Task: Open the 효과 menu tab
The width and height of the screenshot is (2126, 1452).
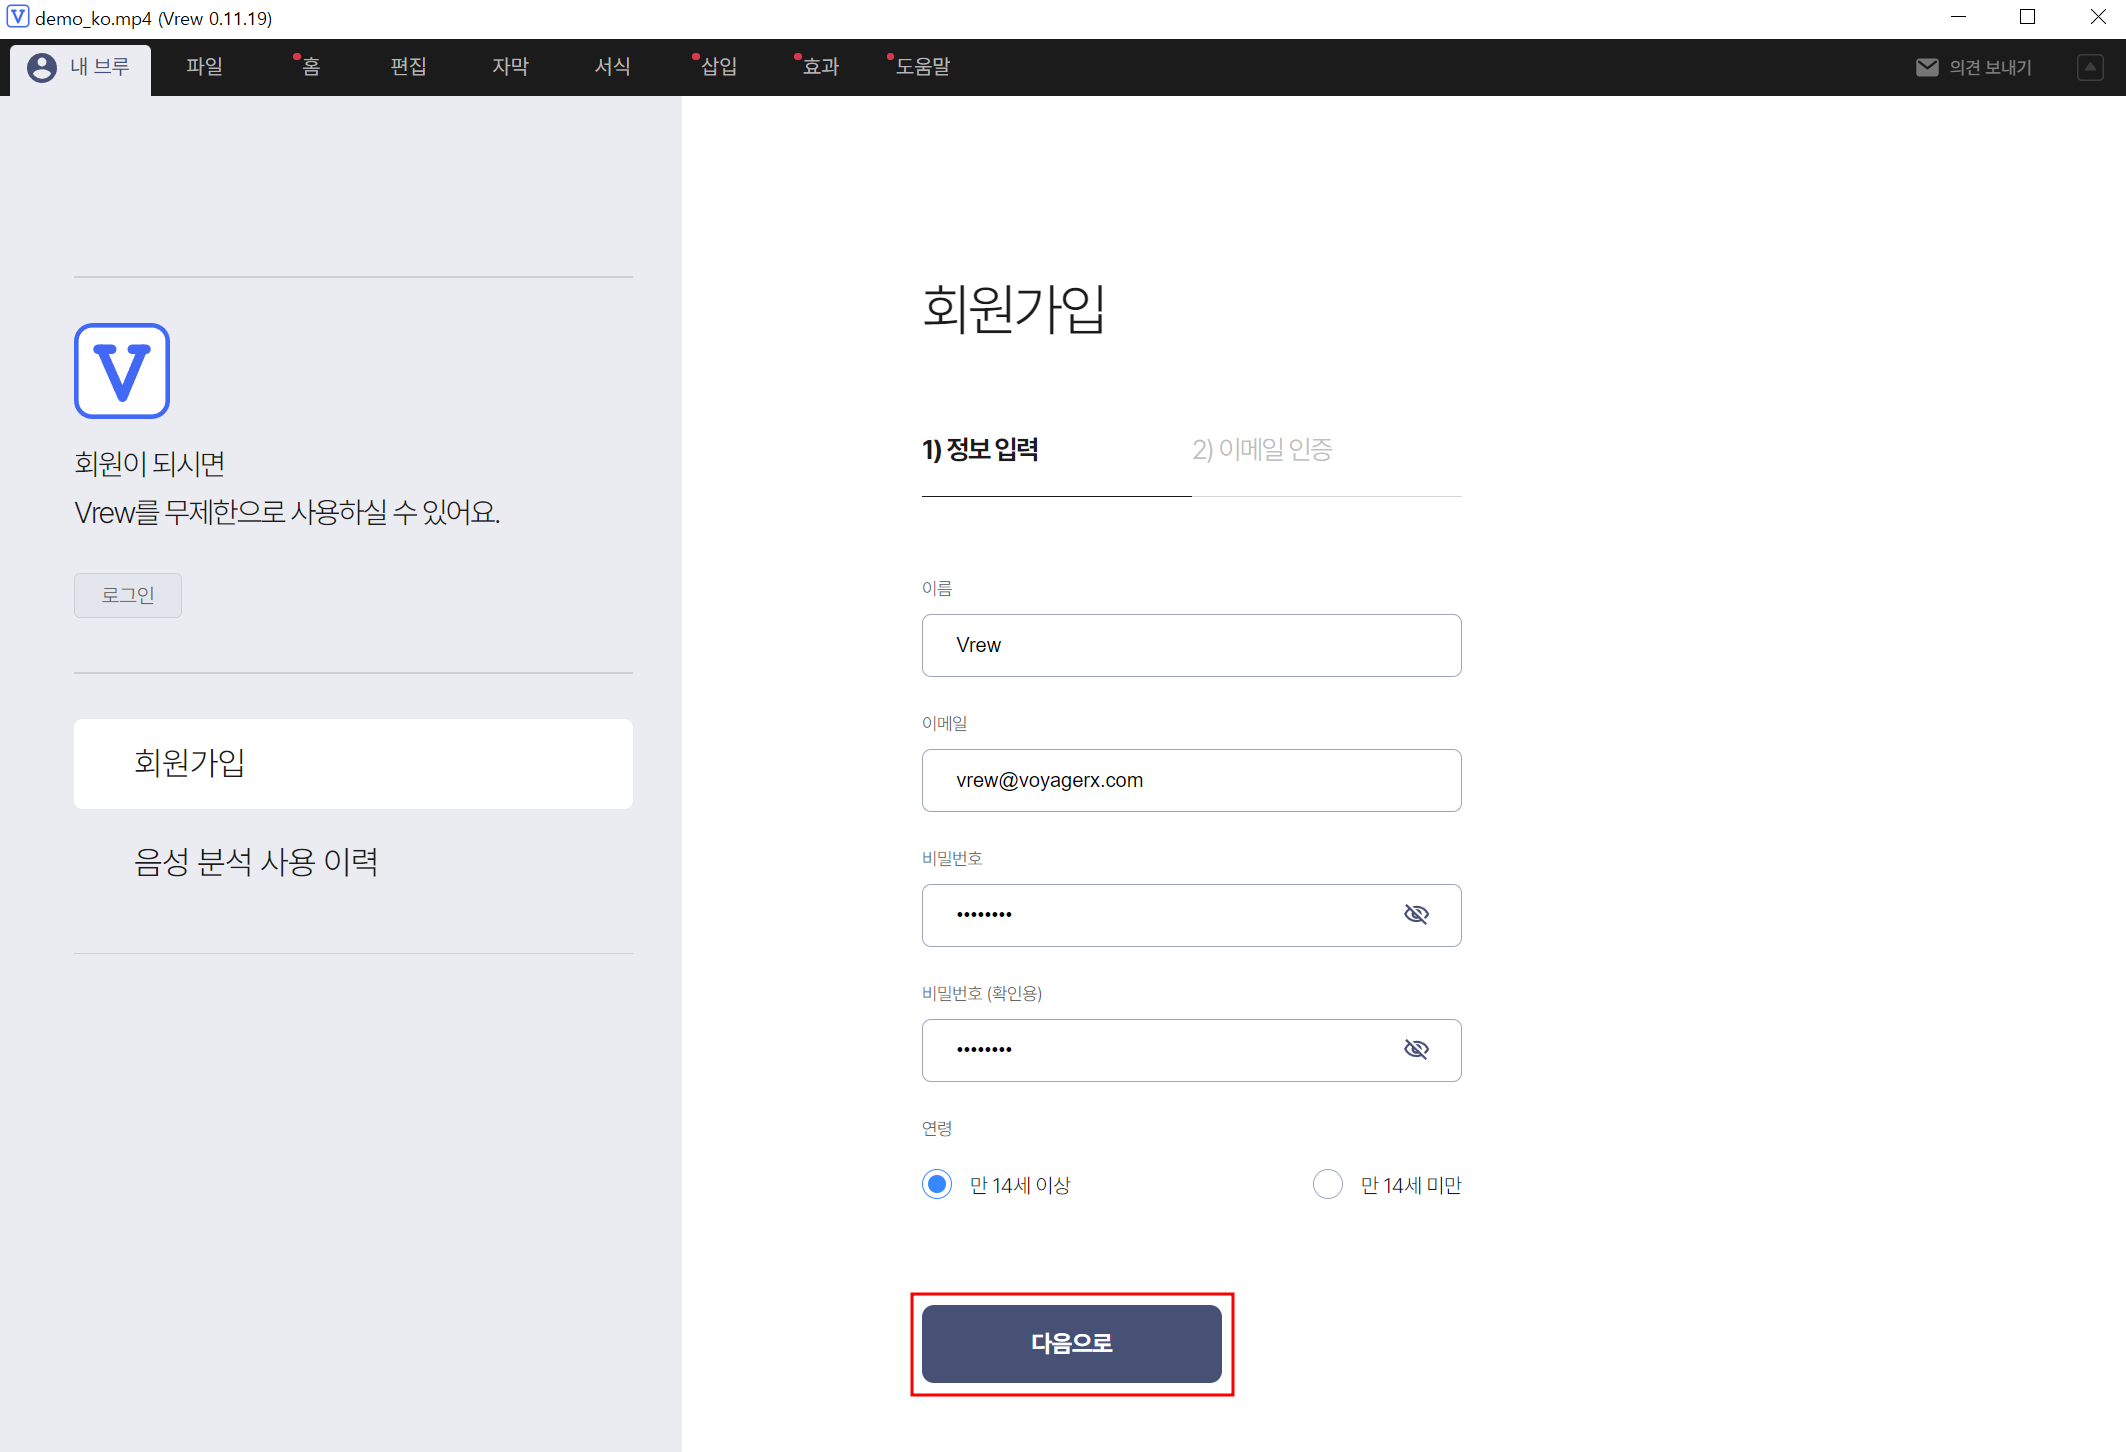Action: click(x=820, y=67)
